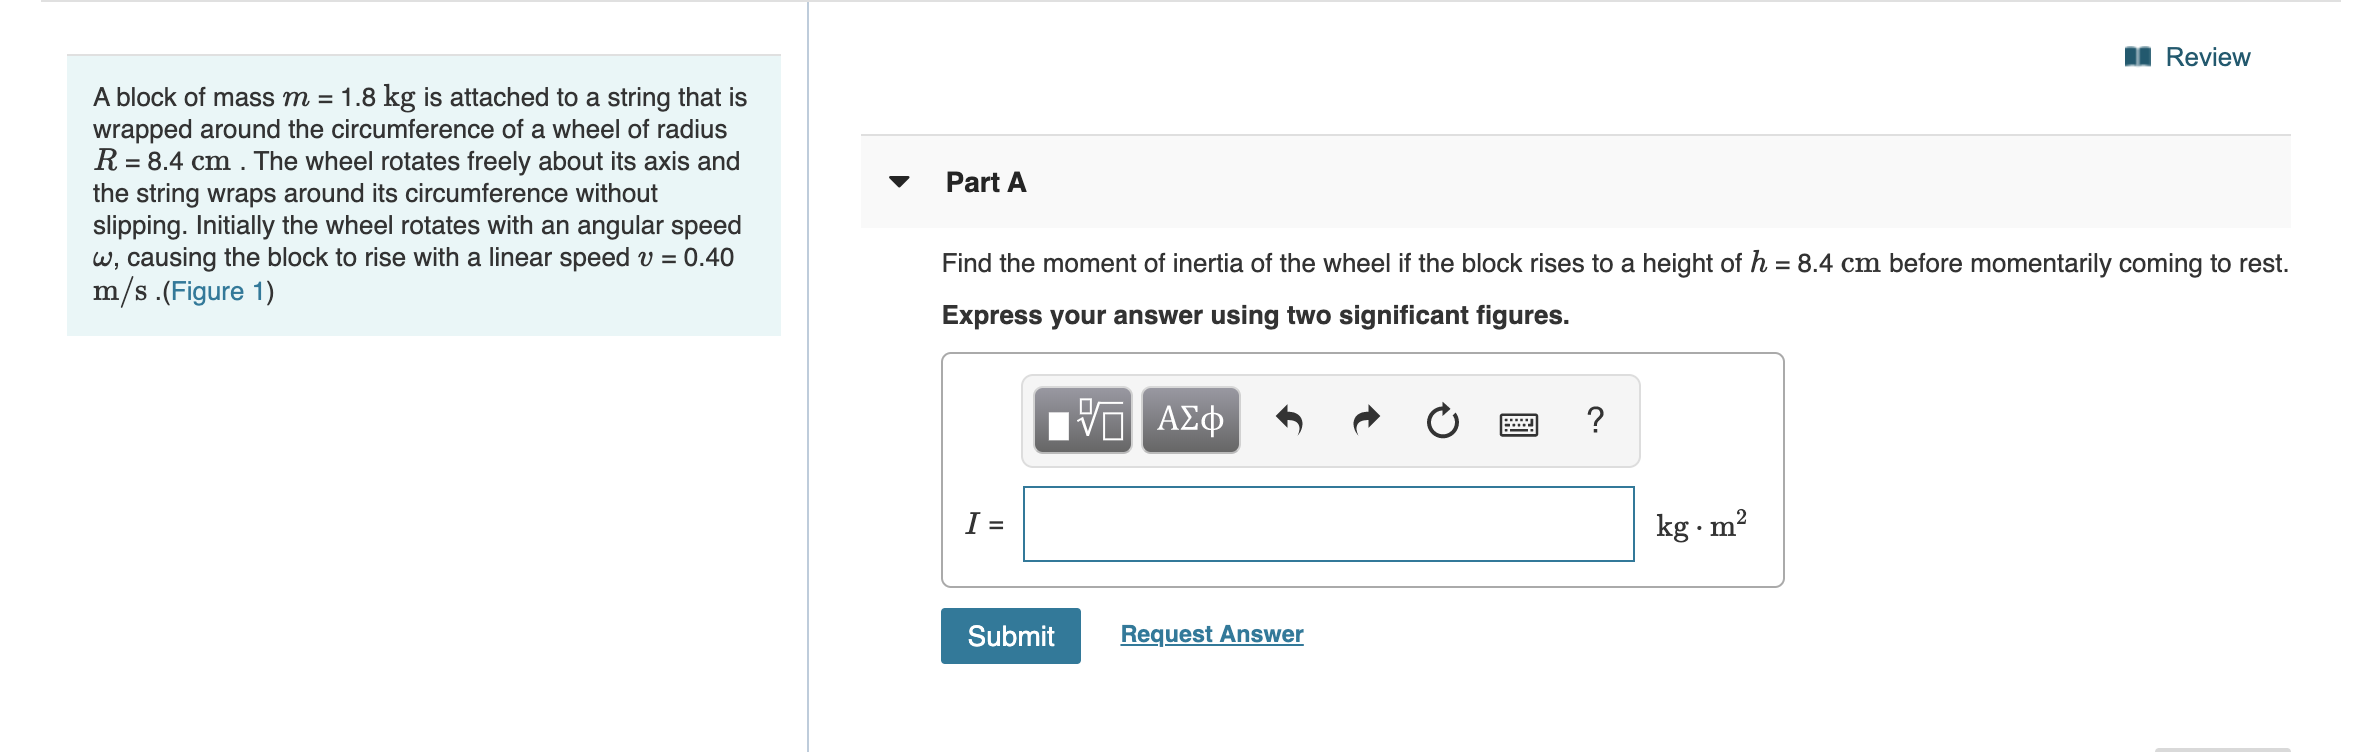This screenshot has width=2363, height=752.
Task: Click the 'I =' answer label
Action: [984, 524]
